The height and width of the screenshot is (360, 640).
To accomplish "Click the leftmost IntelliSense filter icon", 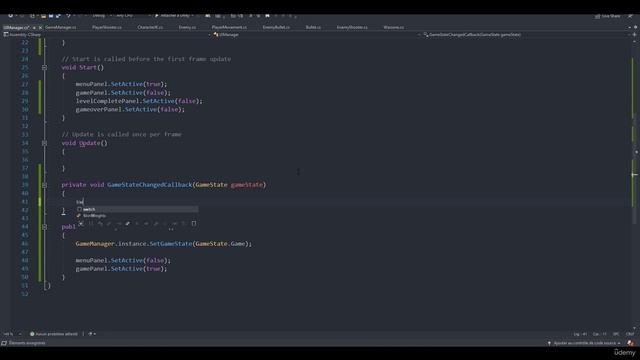I will click(81, 224).
